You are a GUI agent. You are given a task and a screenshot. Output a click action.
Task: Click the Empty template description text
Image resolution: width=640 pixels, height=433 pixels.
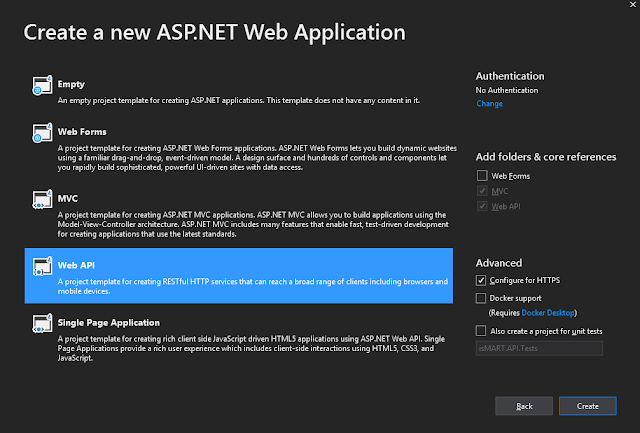[x=239, y=100]
